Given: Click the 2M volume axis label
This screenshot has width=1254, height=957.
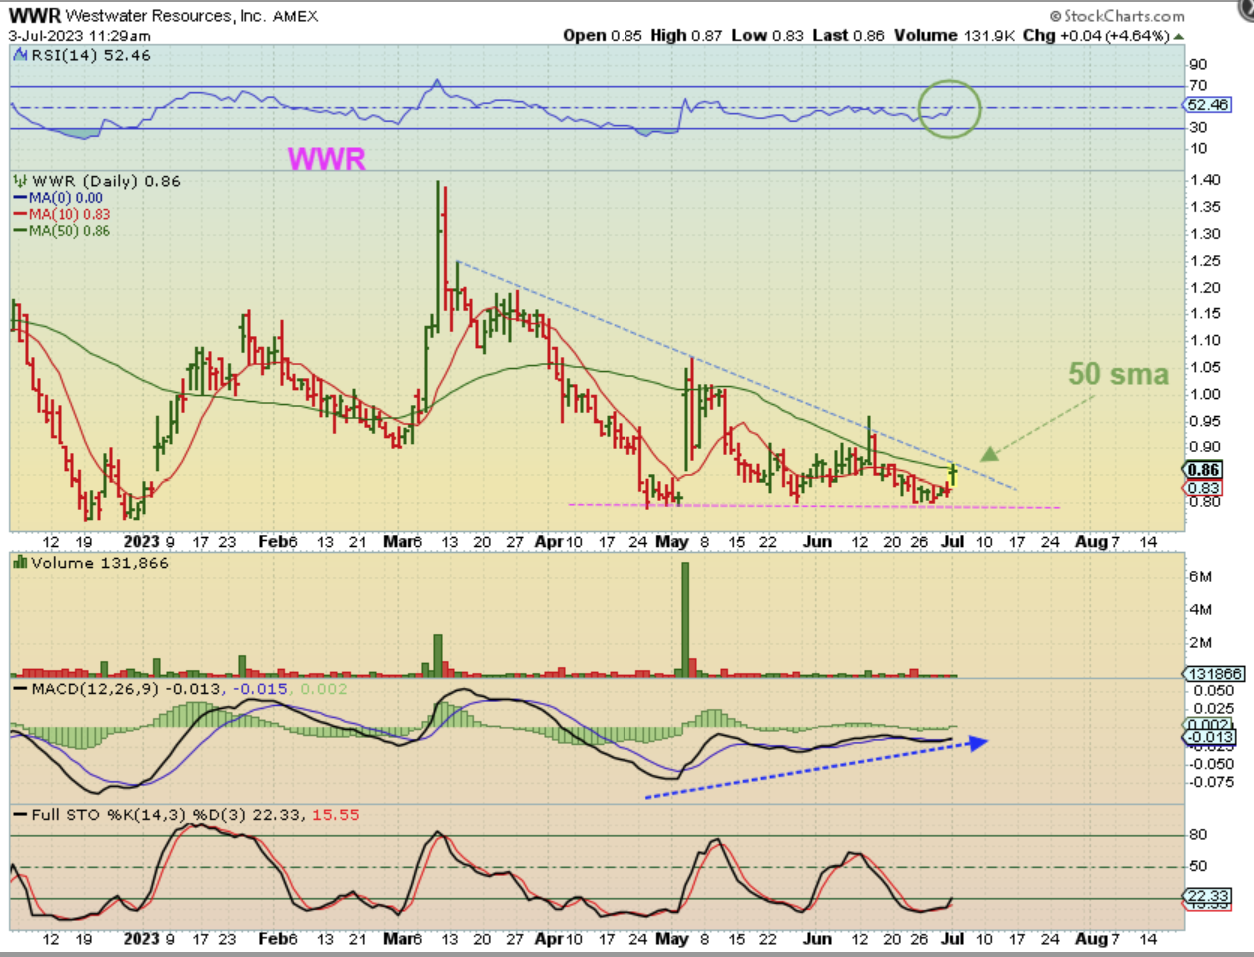Looking at the screenshot, I should coord(1201,642).
